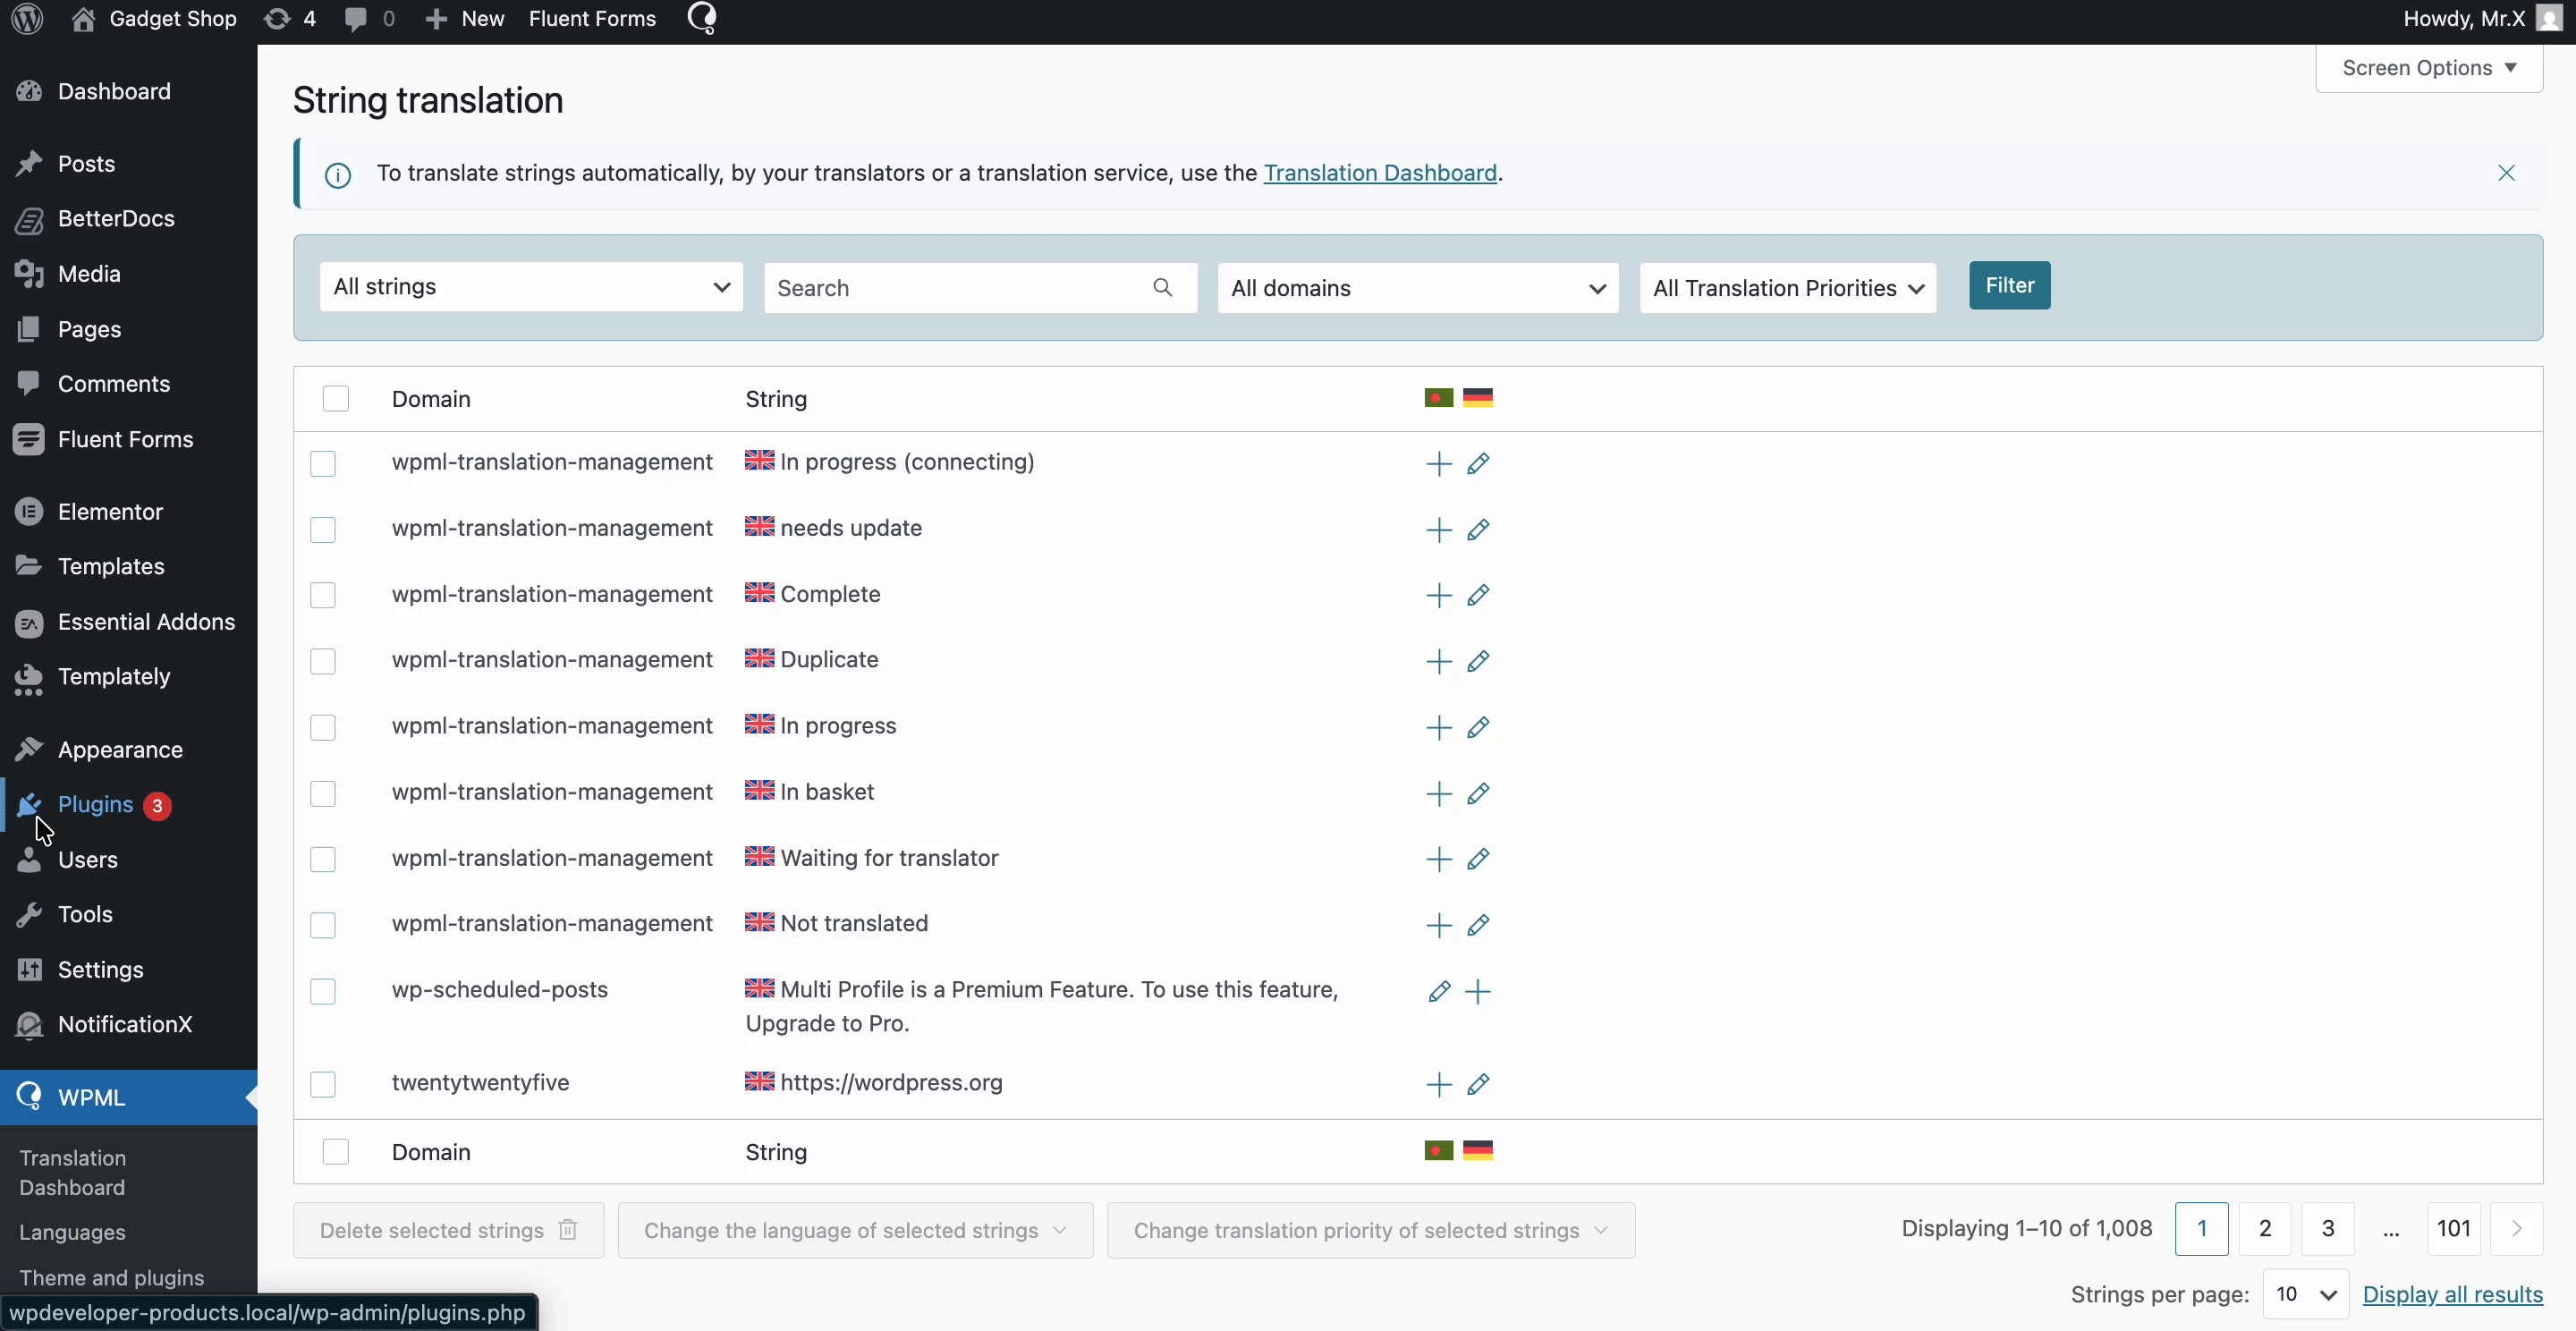Open the Translation Dashboard link
Screen dimensions: 2576x1331
click(x=1381, y=172)
